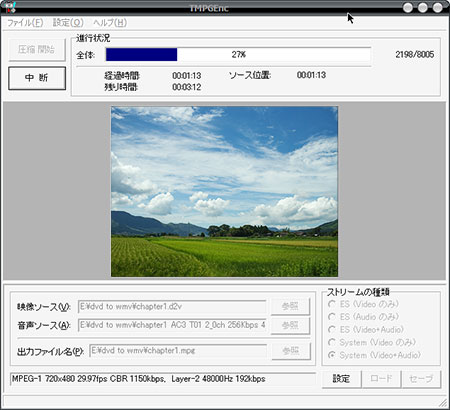This screenshot has height=410, width=450.
Task: Click the 出力ファイル名 output file field
Action: 178,351
